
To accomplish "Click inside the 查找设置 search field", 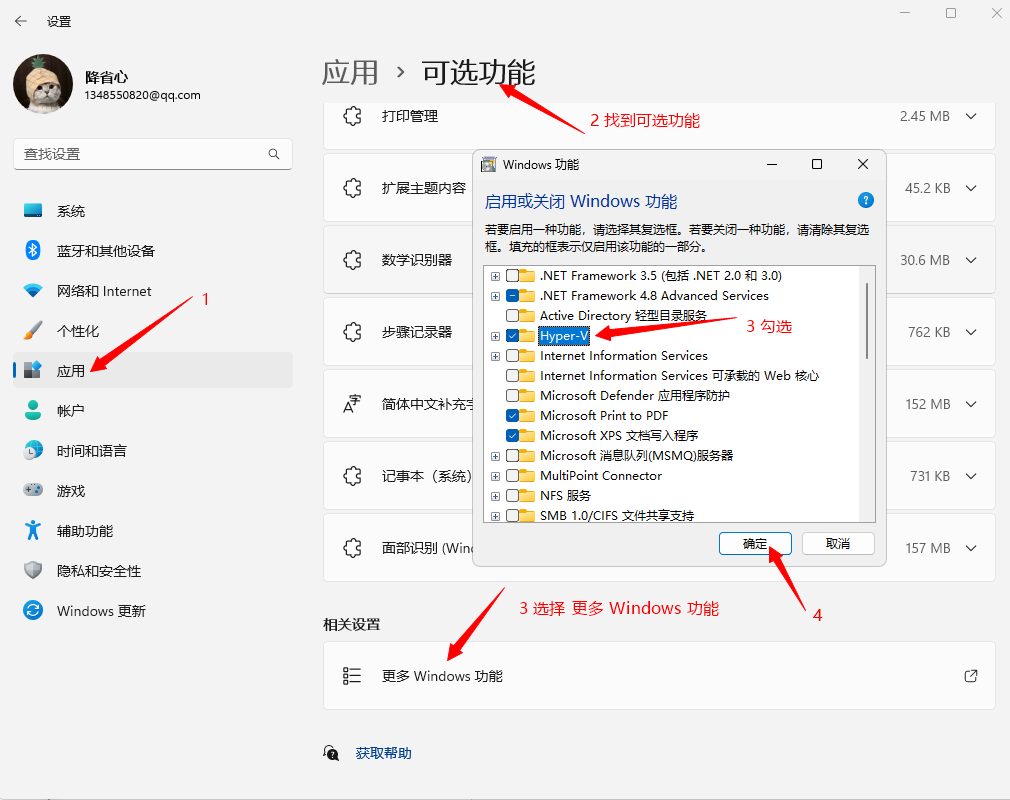I will (x=152, y=154).
